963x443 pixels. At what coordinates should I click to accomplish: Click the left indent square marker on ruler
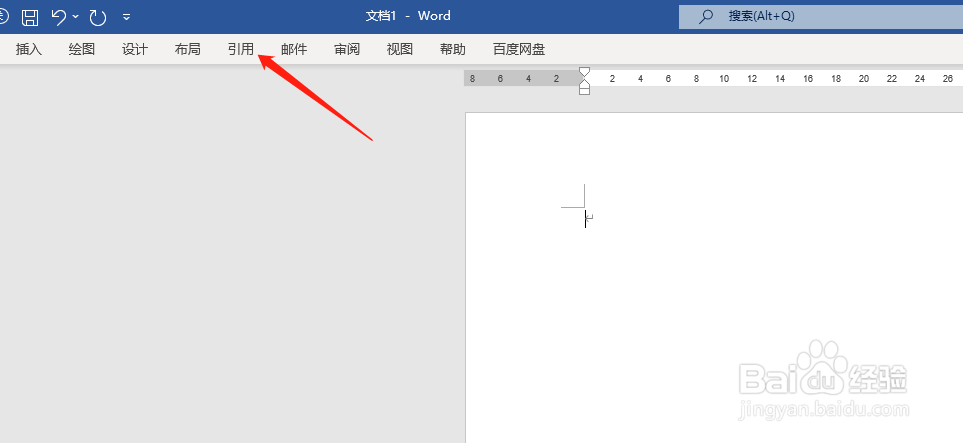pyautogui.click(x=585, y=91)
